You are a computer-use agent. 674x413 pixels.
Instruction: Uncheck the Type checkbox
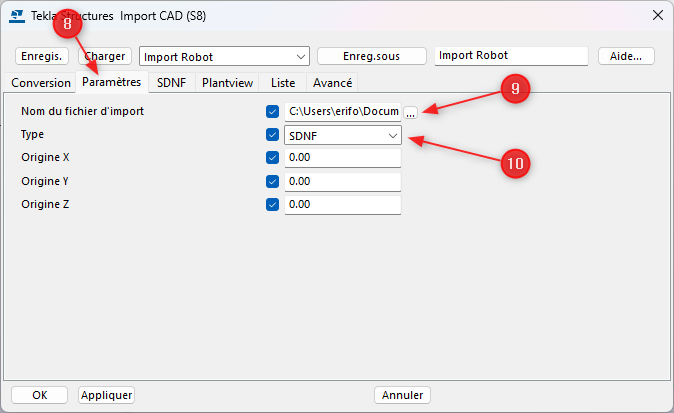[x=273, y=134]
